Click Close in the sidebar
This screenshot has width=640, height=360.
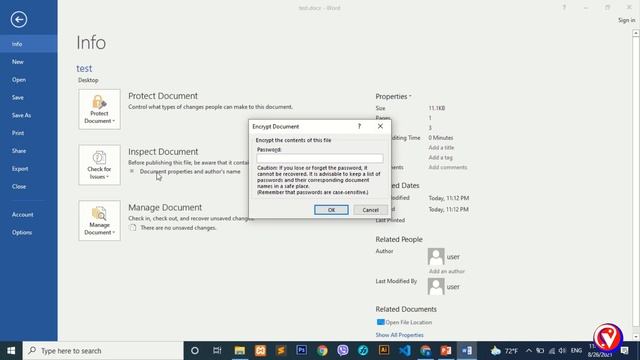29,186
